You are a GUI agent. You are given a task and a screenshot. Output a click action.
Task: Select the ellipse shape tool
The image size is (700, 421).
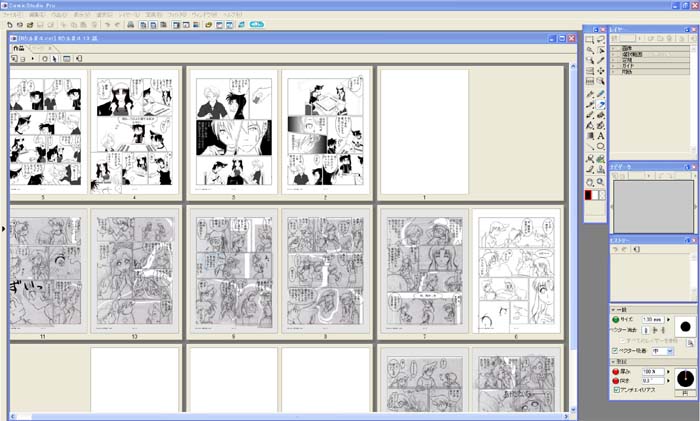600,146
